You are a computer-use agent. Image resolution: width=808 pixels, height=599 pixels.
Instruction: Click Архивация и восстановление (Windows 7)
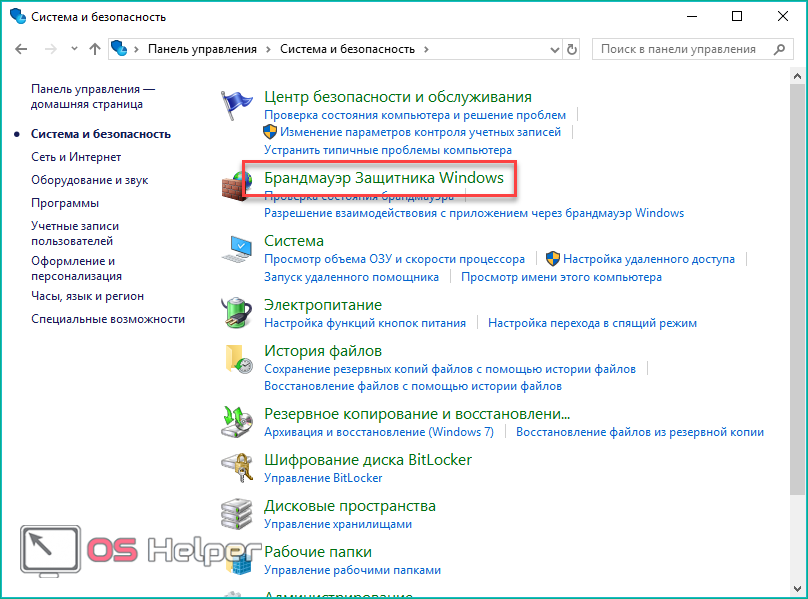coord(379,432)
